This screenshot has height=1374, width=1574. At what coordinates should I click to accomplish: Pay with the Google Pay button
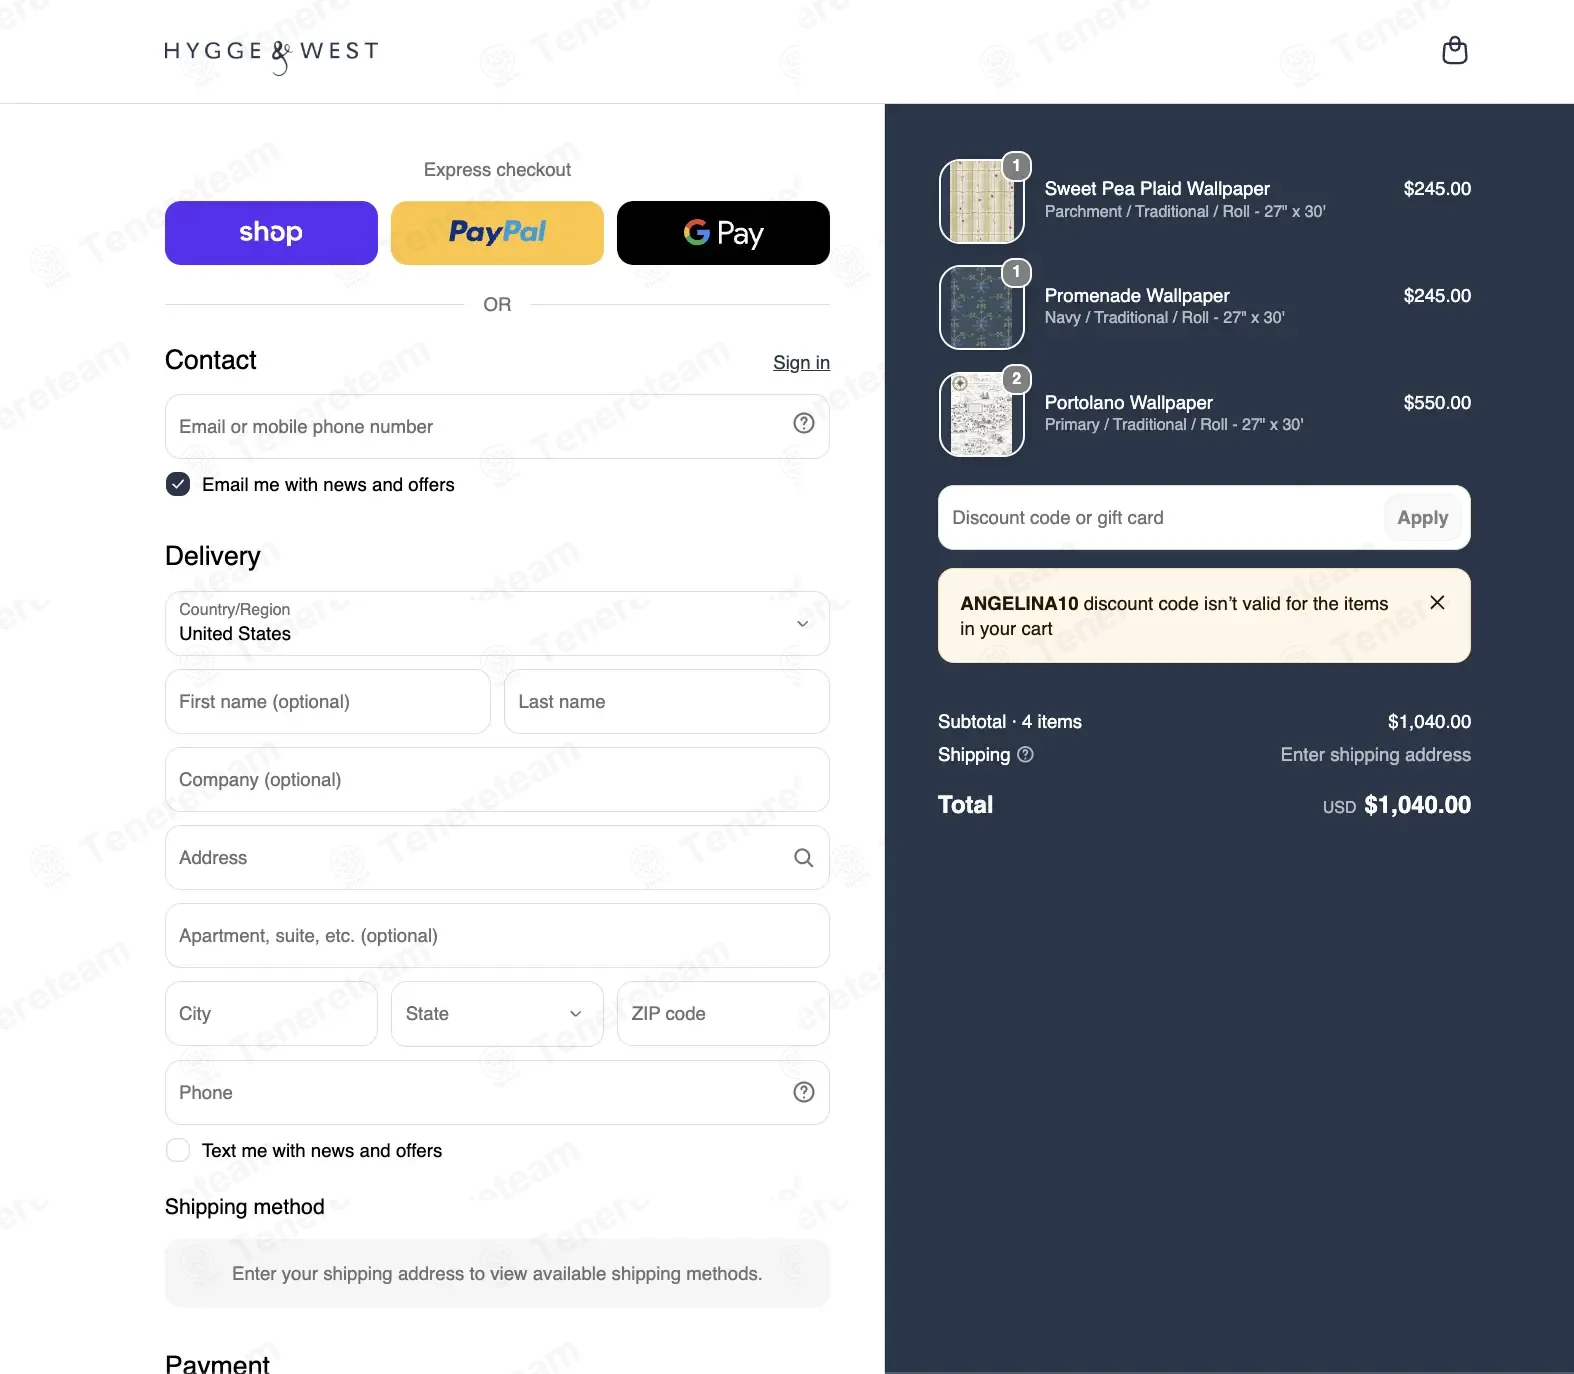pos(723,233)
